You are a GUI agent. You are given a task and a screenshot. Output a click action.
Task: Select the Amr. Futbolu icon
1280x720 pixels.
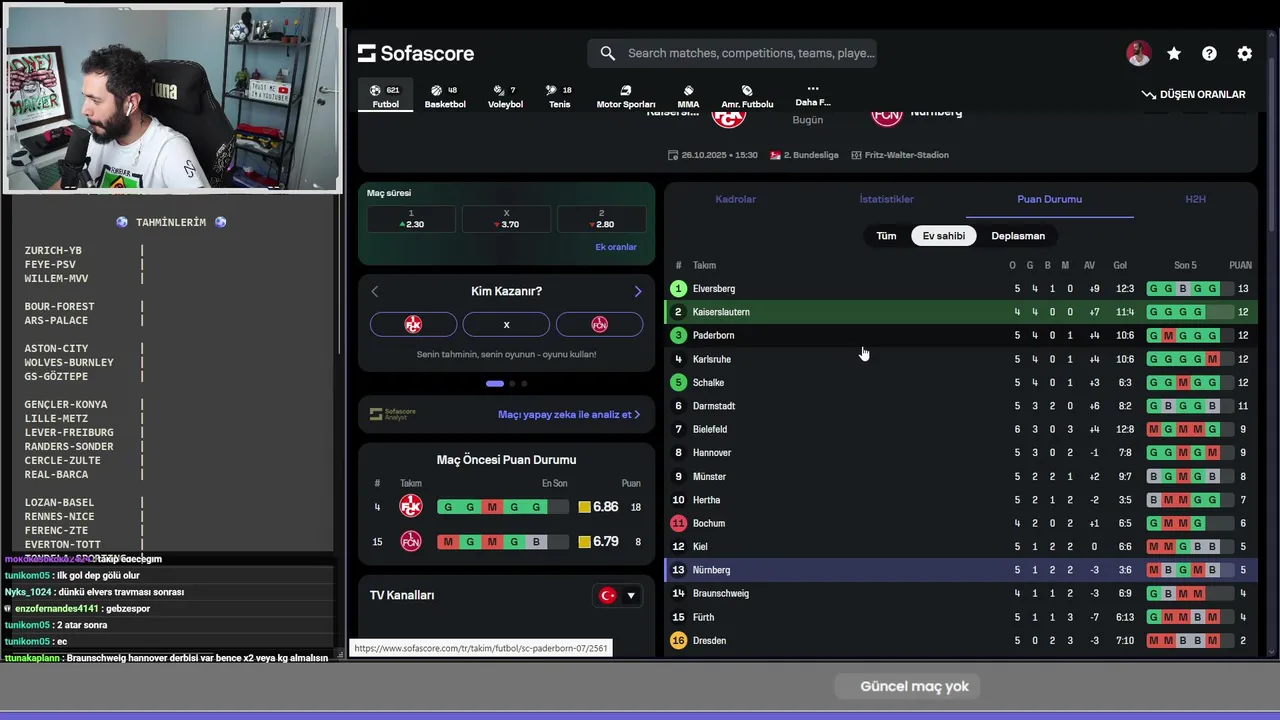(x=747, y=90)
